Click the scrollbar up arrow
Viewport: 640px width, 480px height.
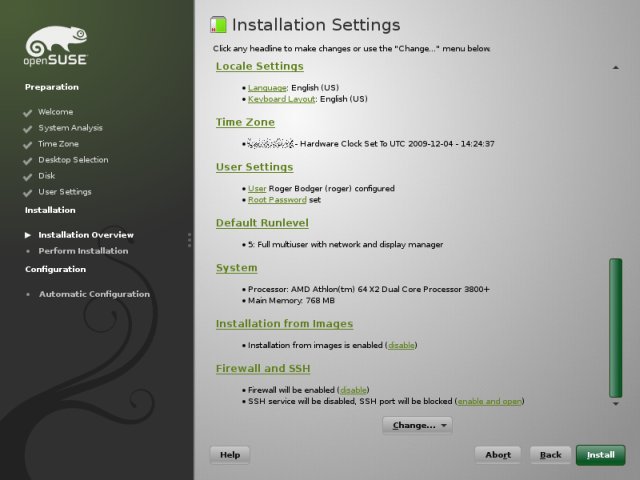click(616, 67)
